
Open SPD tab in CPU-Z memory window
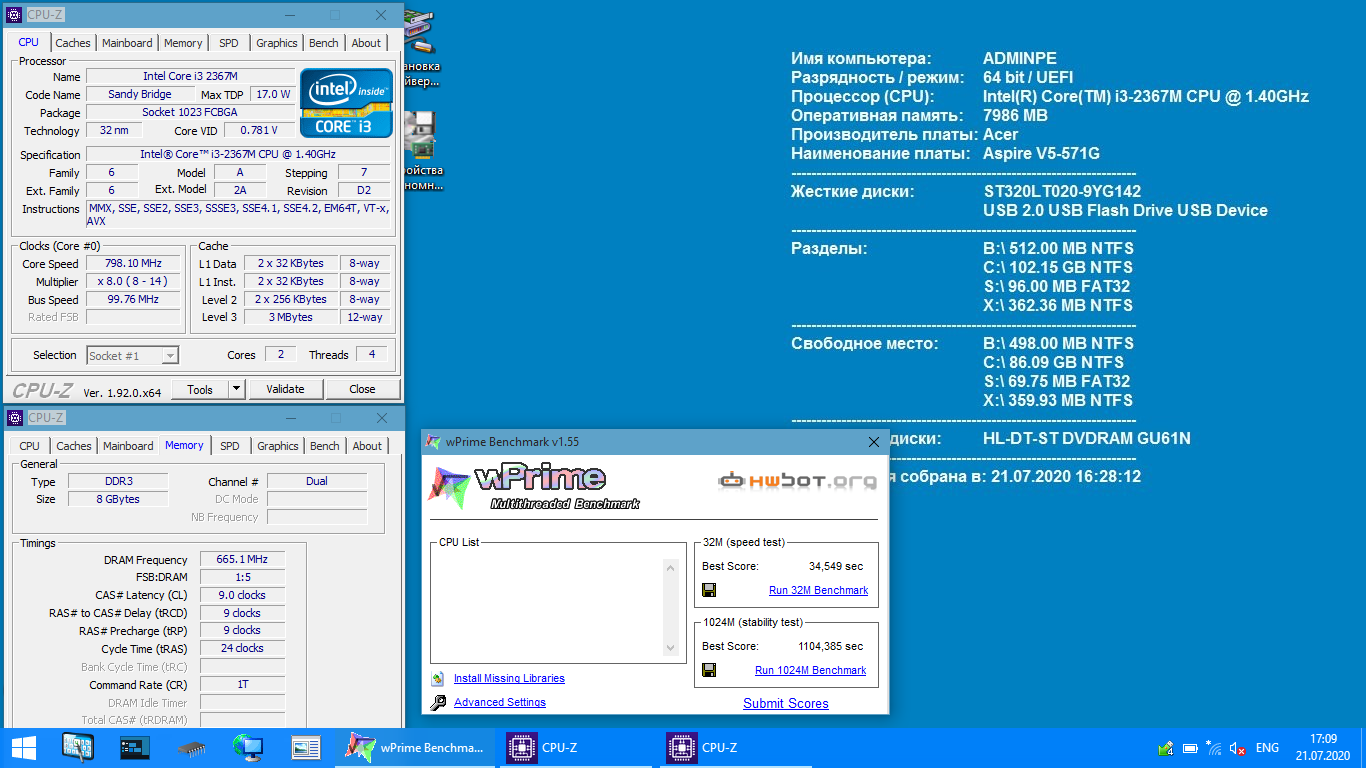(x=230, y=446)
